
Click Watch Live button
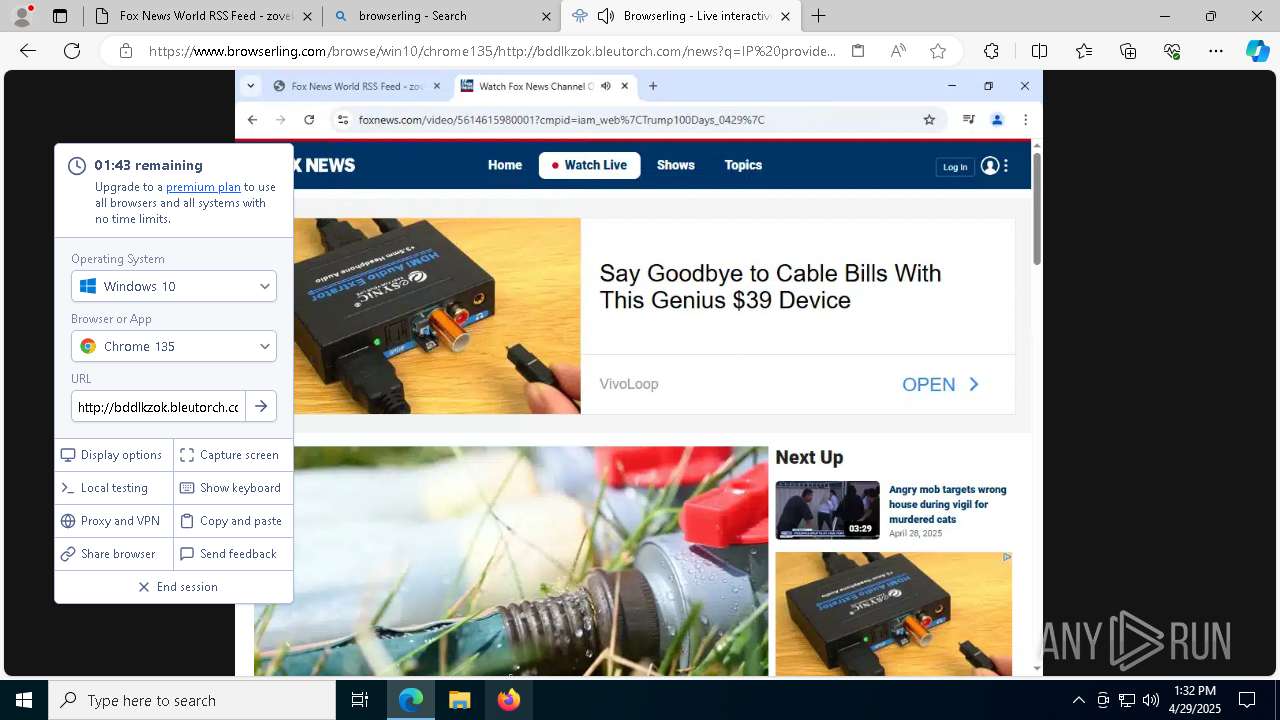coord(589,165)
